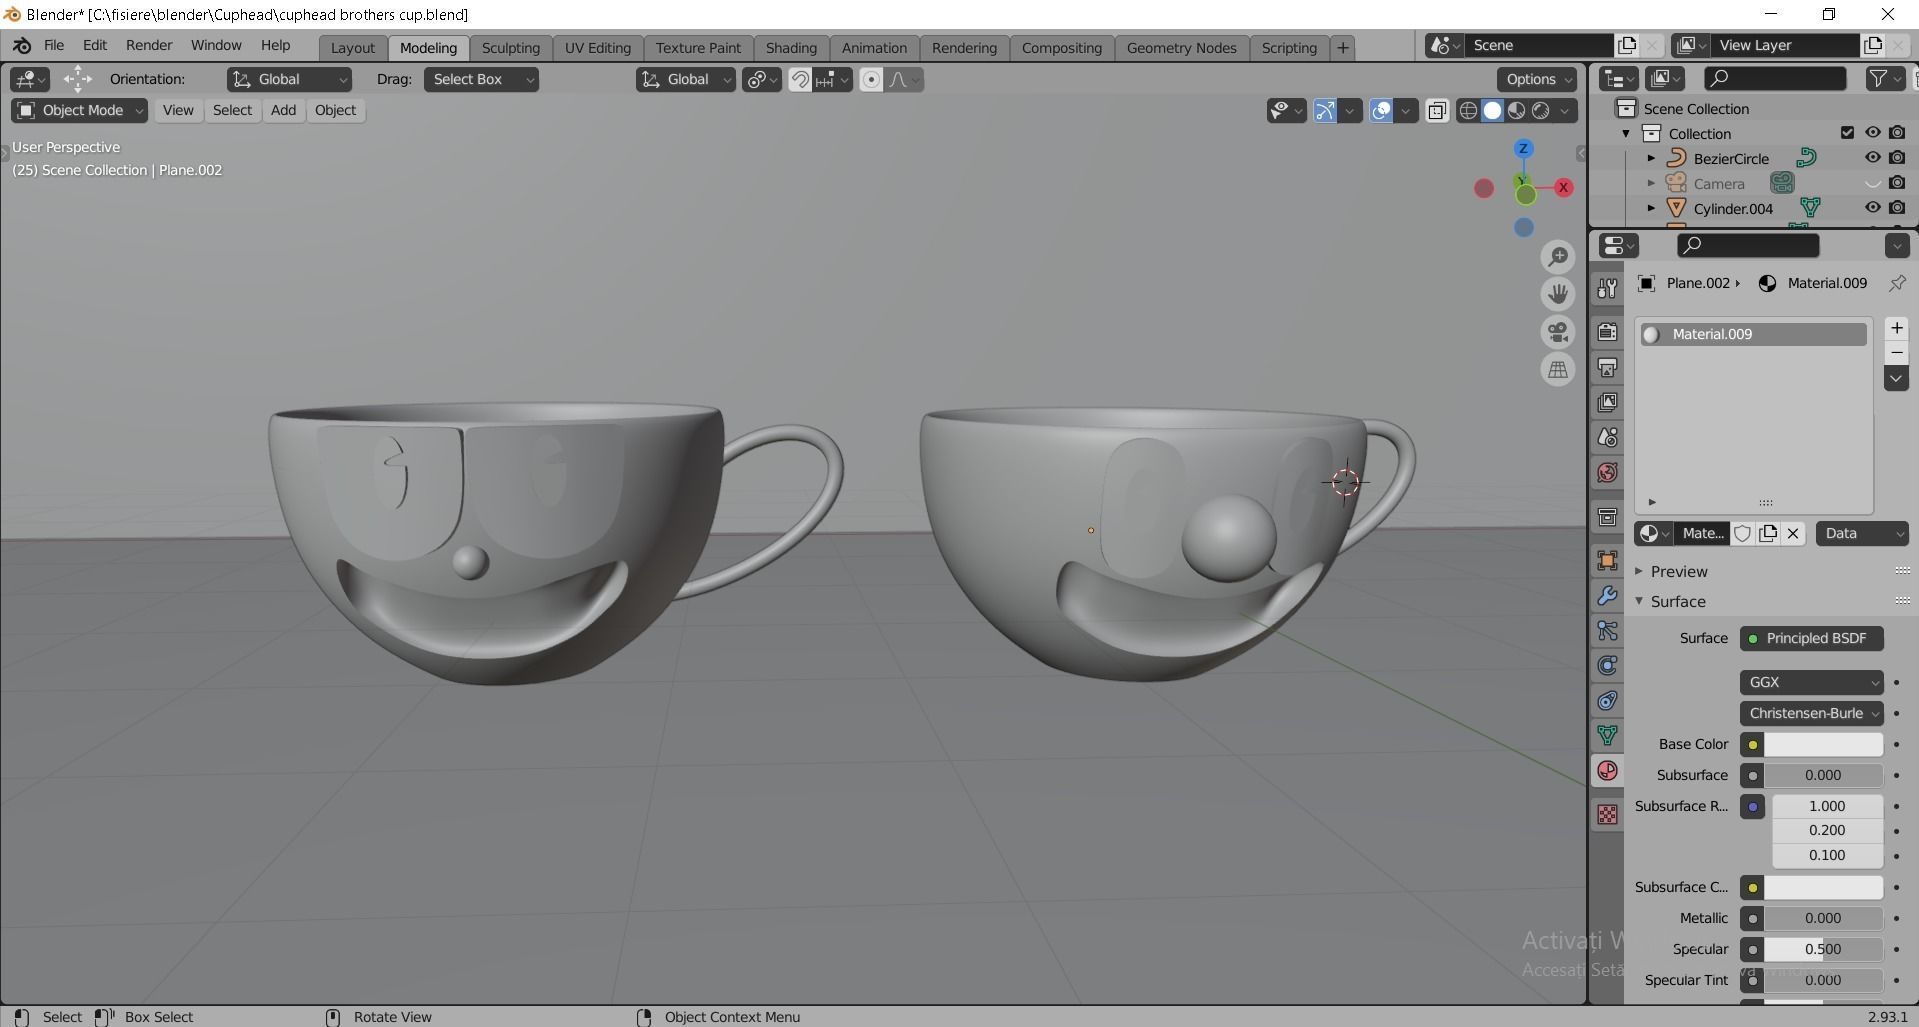Show the hidden Camera in viewport

click(1872, 183)
